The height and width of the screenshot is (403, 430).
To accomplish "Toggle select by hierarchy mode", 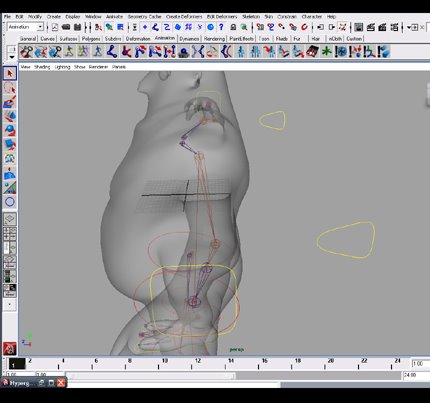I will tap(98, 27).
